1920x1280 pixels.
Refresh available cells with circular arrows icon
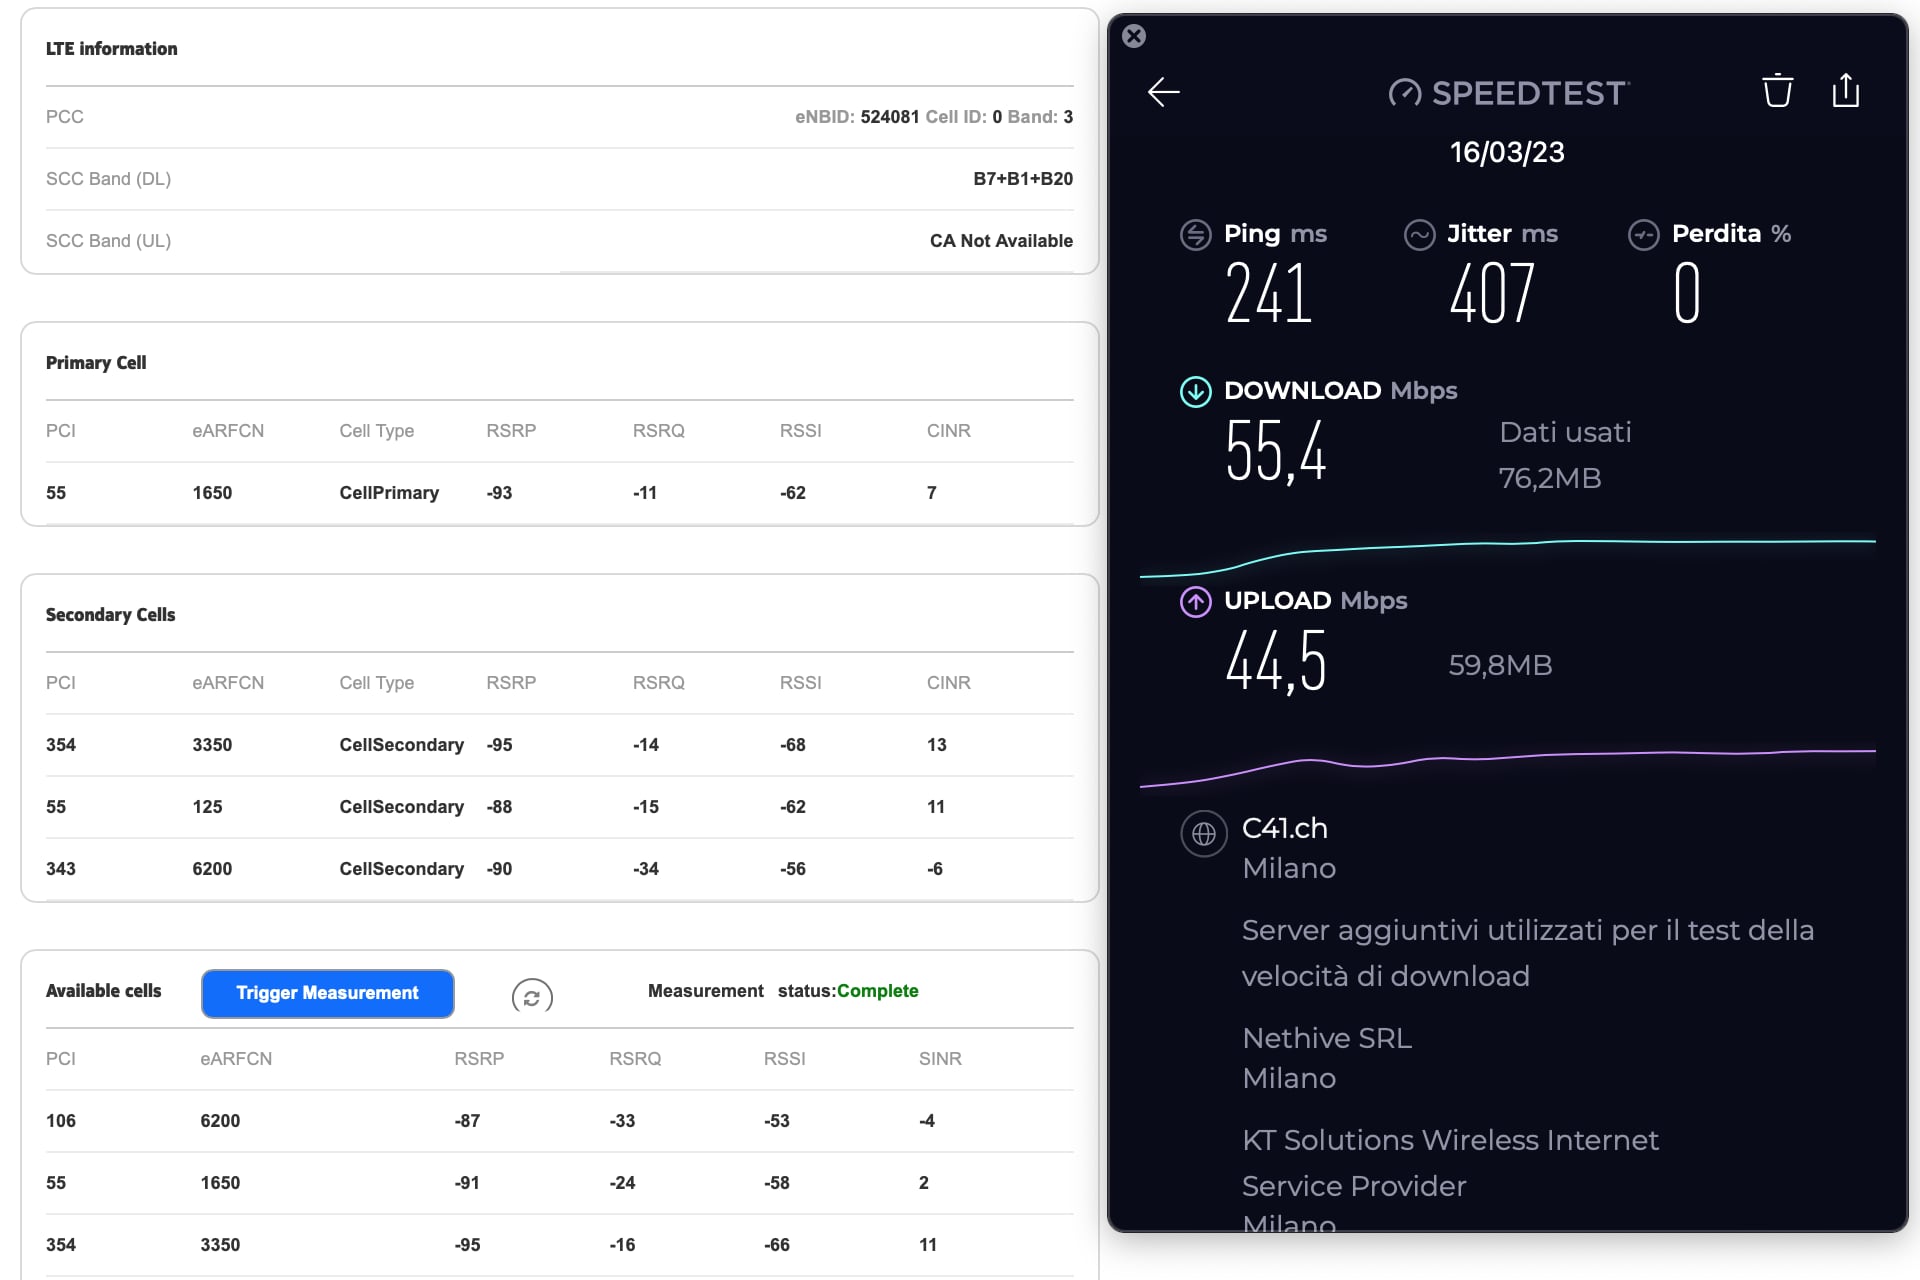point(532,997)
